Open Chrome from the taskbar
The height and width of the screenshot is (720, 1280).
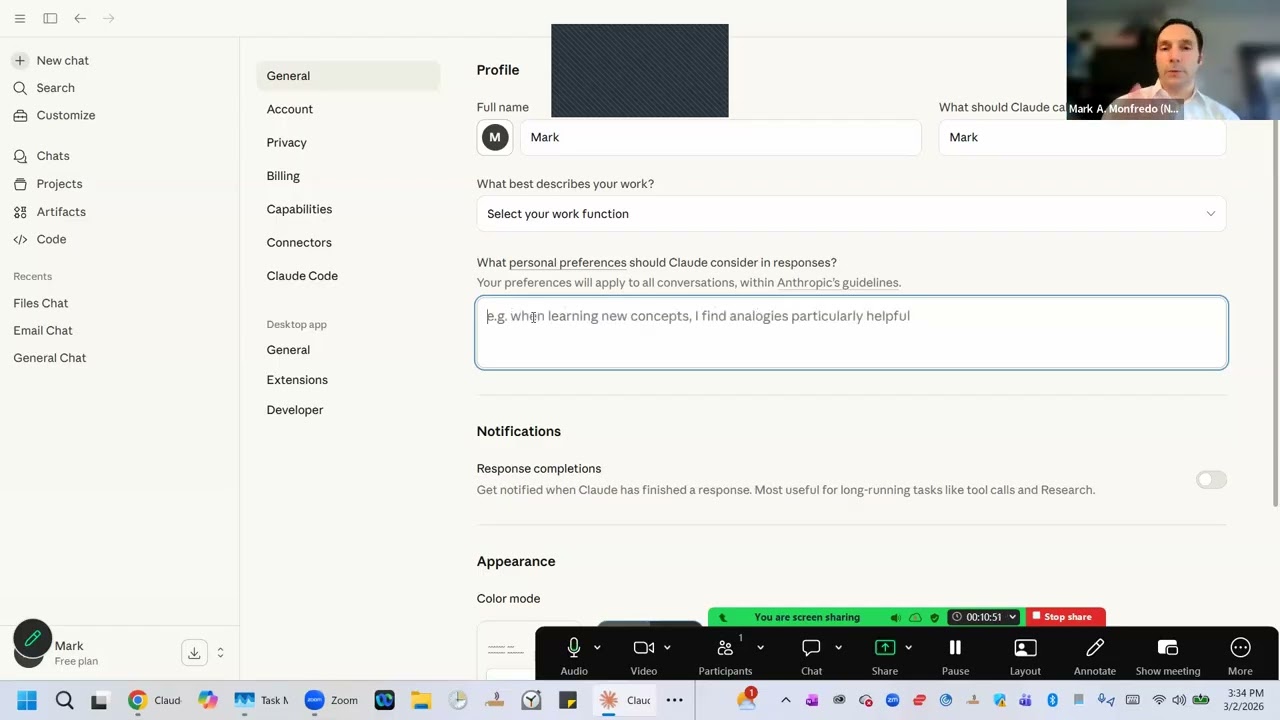pyautogui.click(x=137, y=700)
